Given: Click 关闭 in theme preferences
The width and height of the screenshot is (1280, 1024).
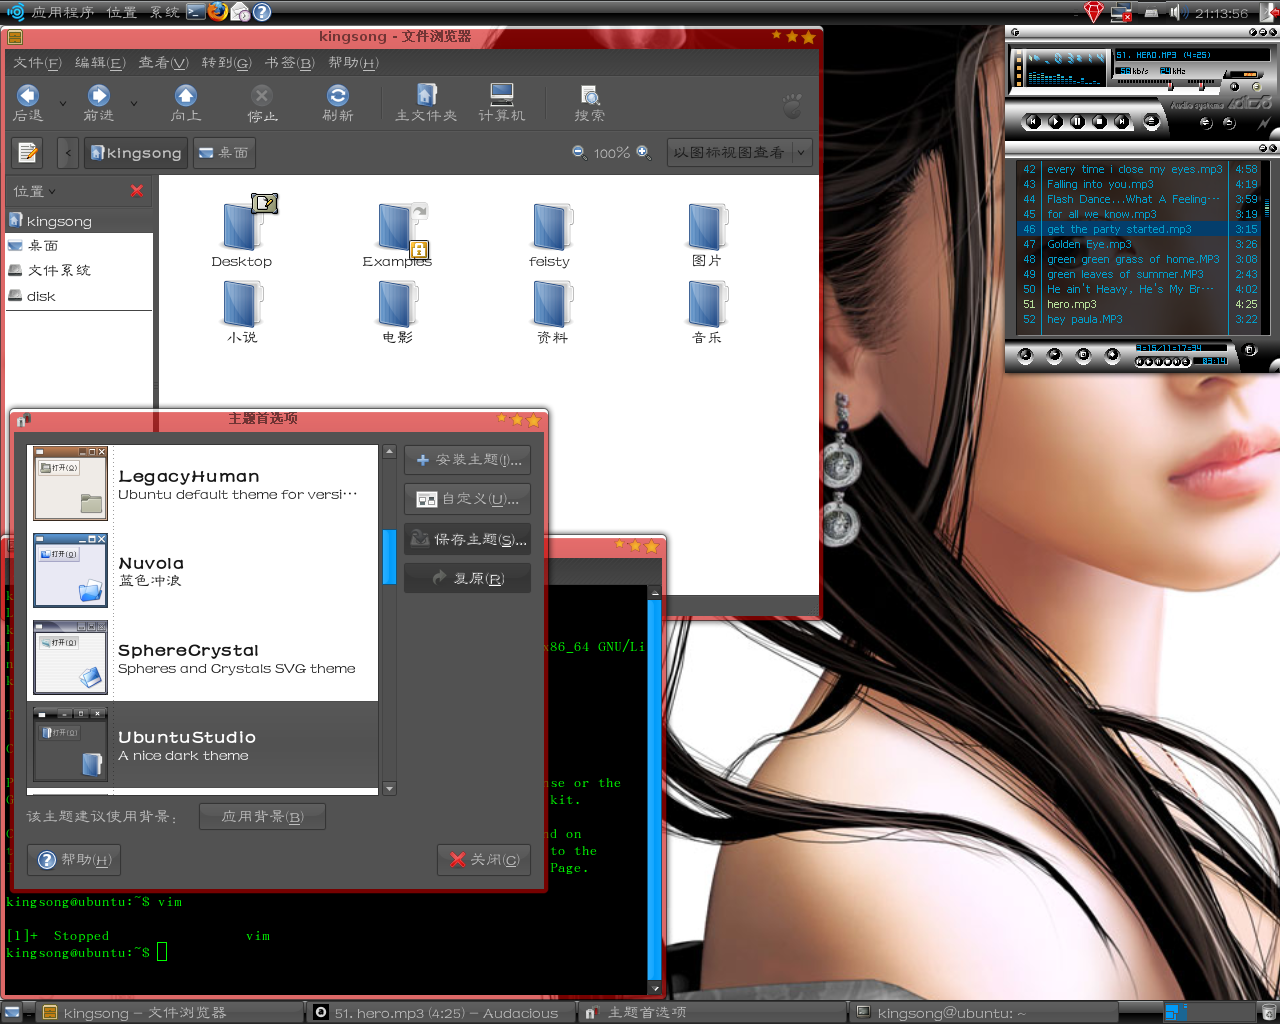Looking at the screenshot, I should point(484,860).
